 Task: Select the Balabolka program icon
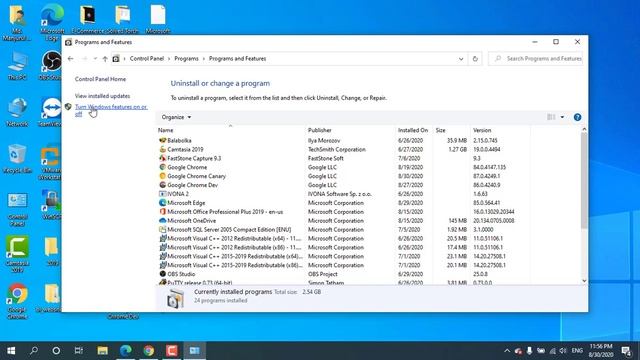point(162,140)
